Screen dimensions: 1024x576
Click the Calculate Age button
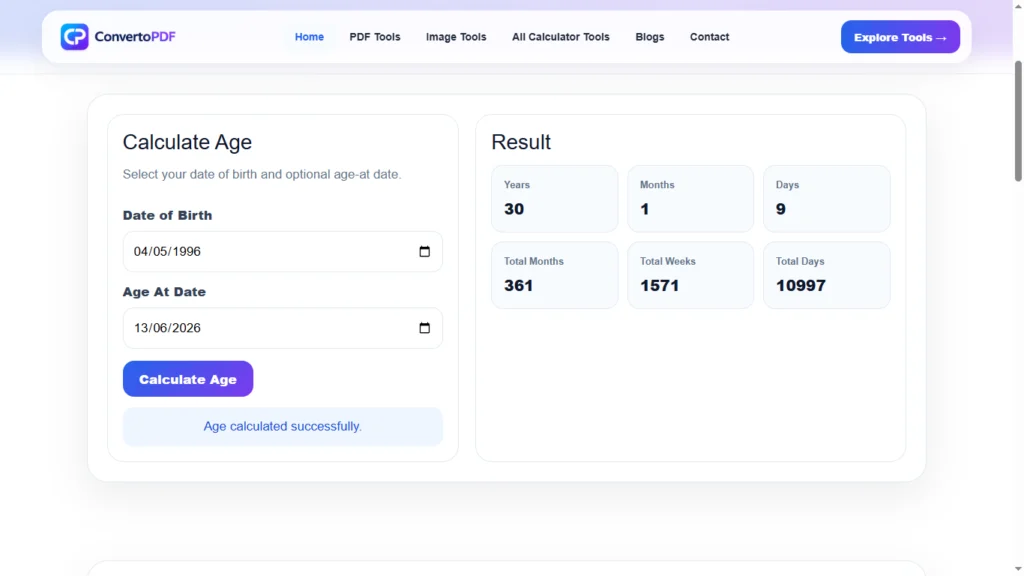pyautogui.click(x=188, y=379)
